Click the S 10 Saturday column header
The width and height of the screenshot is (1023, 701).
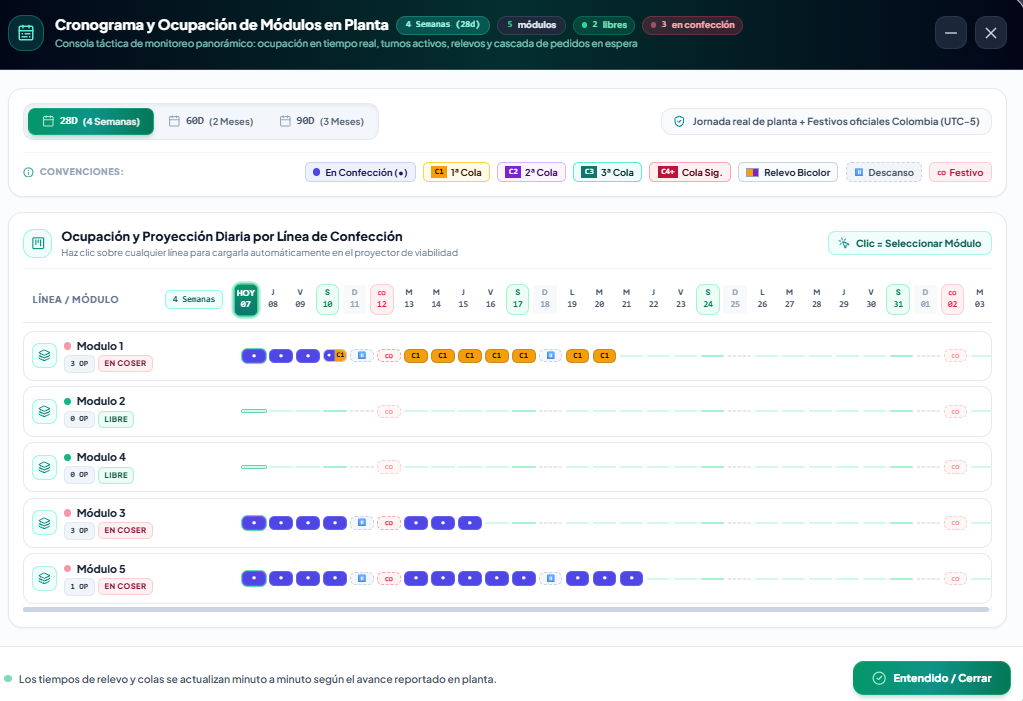(x=328, y=299)
